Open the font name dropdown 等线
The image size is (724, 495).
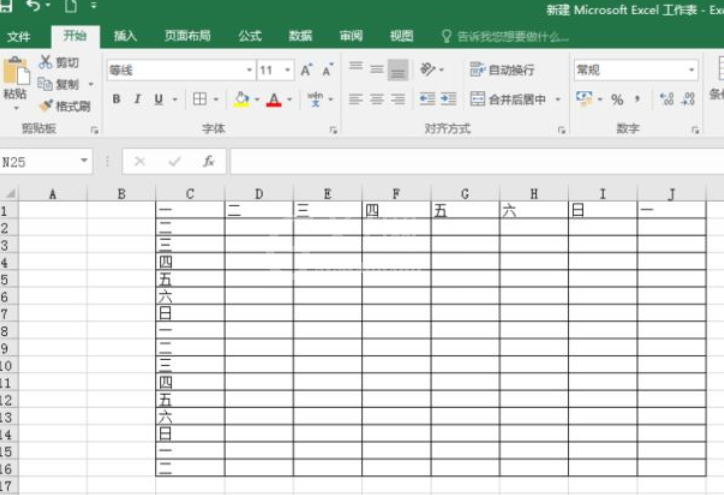coord(249,70)
